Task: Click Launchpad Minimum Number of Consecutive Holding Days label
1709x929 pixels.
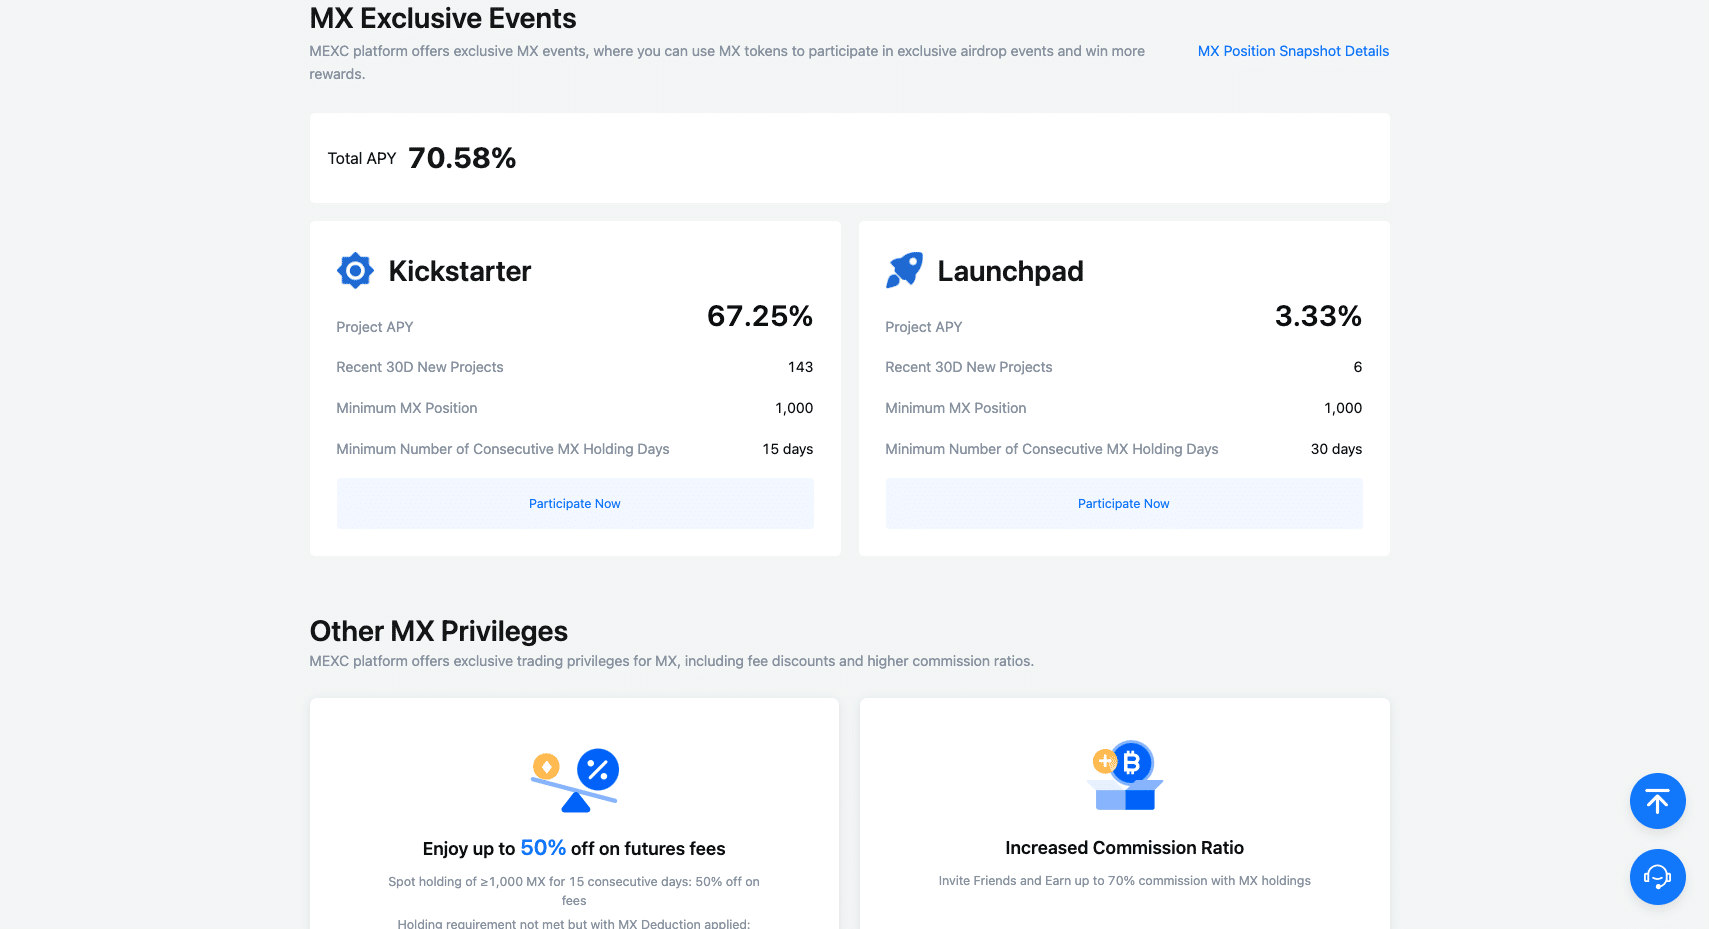Action: (1052, 449)
